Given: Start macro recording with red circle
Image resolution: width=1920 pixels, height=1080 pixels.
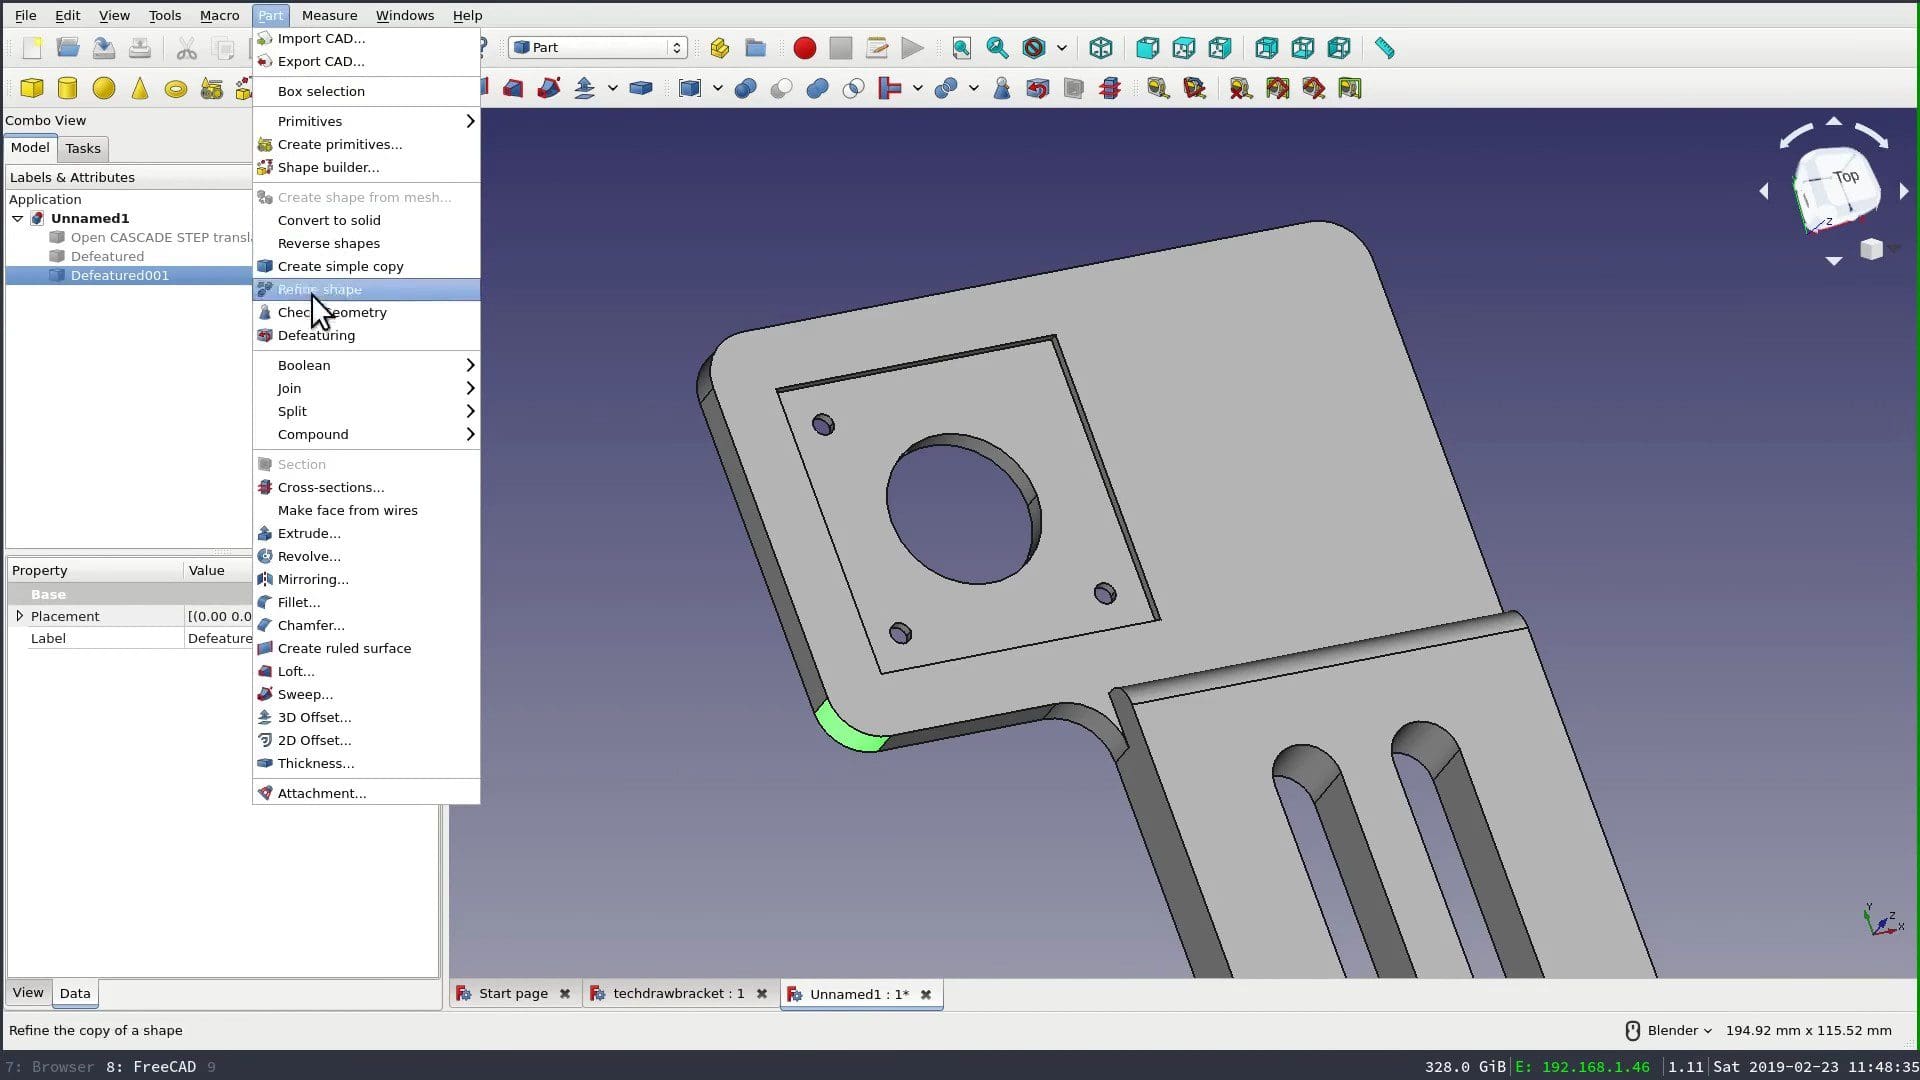Looking at the screenshot, I should [x=804, y=48].
